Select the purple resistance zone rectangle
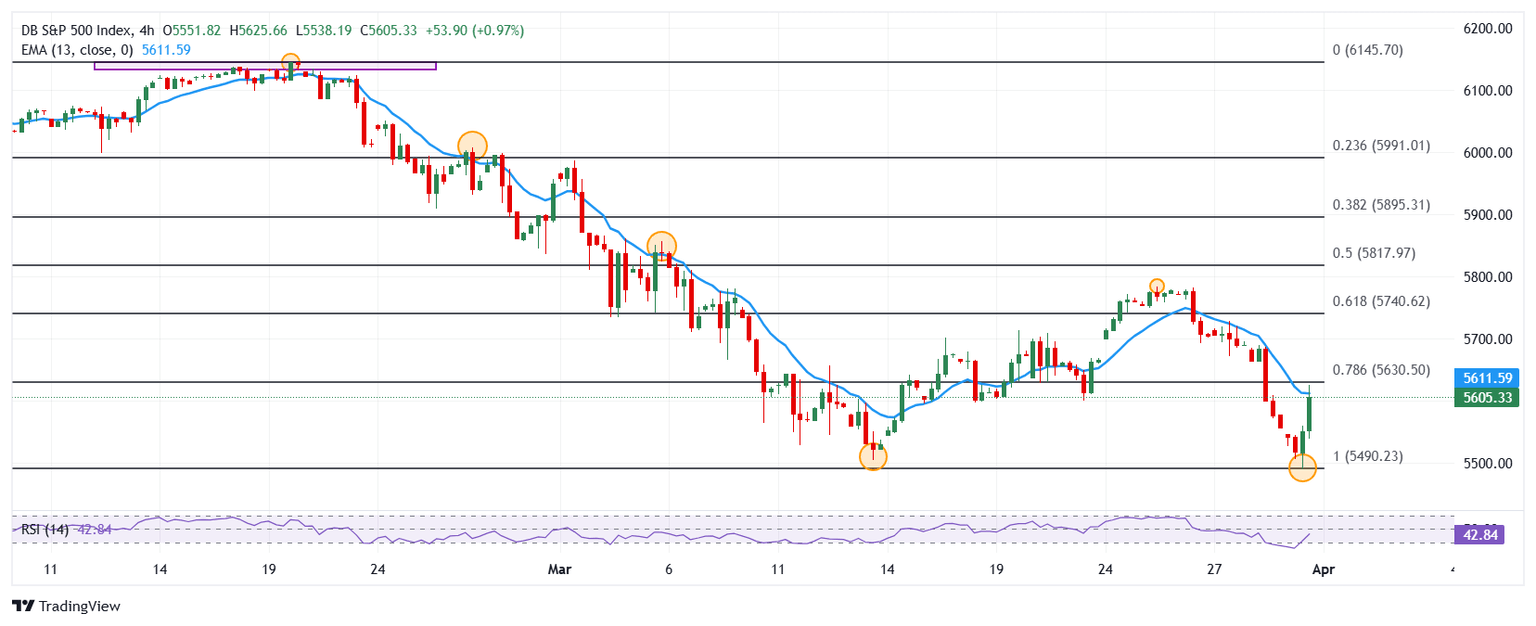The height and width of the screenshot is (626, 1536). (x=265, y=66)
